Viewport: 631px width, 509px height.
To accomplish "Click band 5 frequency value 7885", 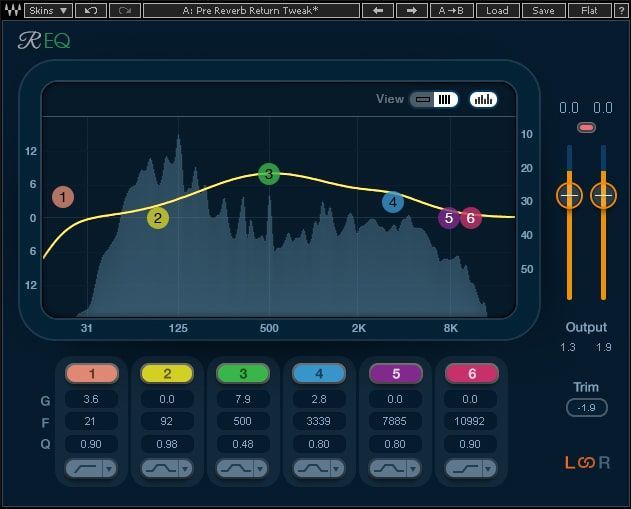I will coord(395,421).
